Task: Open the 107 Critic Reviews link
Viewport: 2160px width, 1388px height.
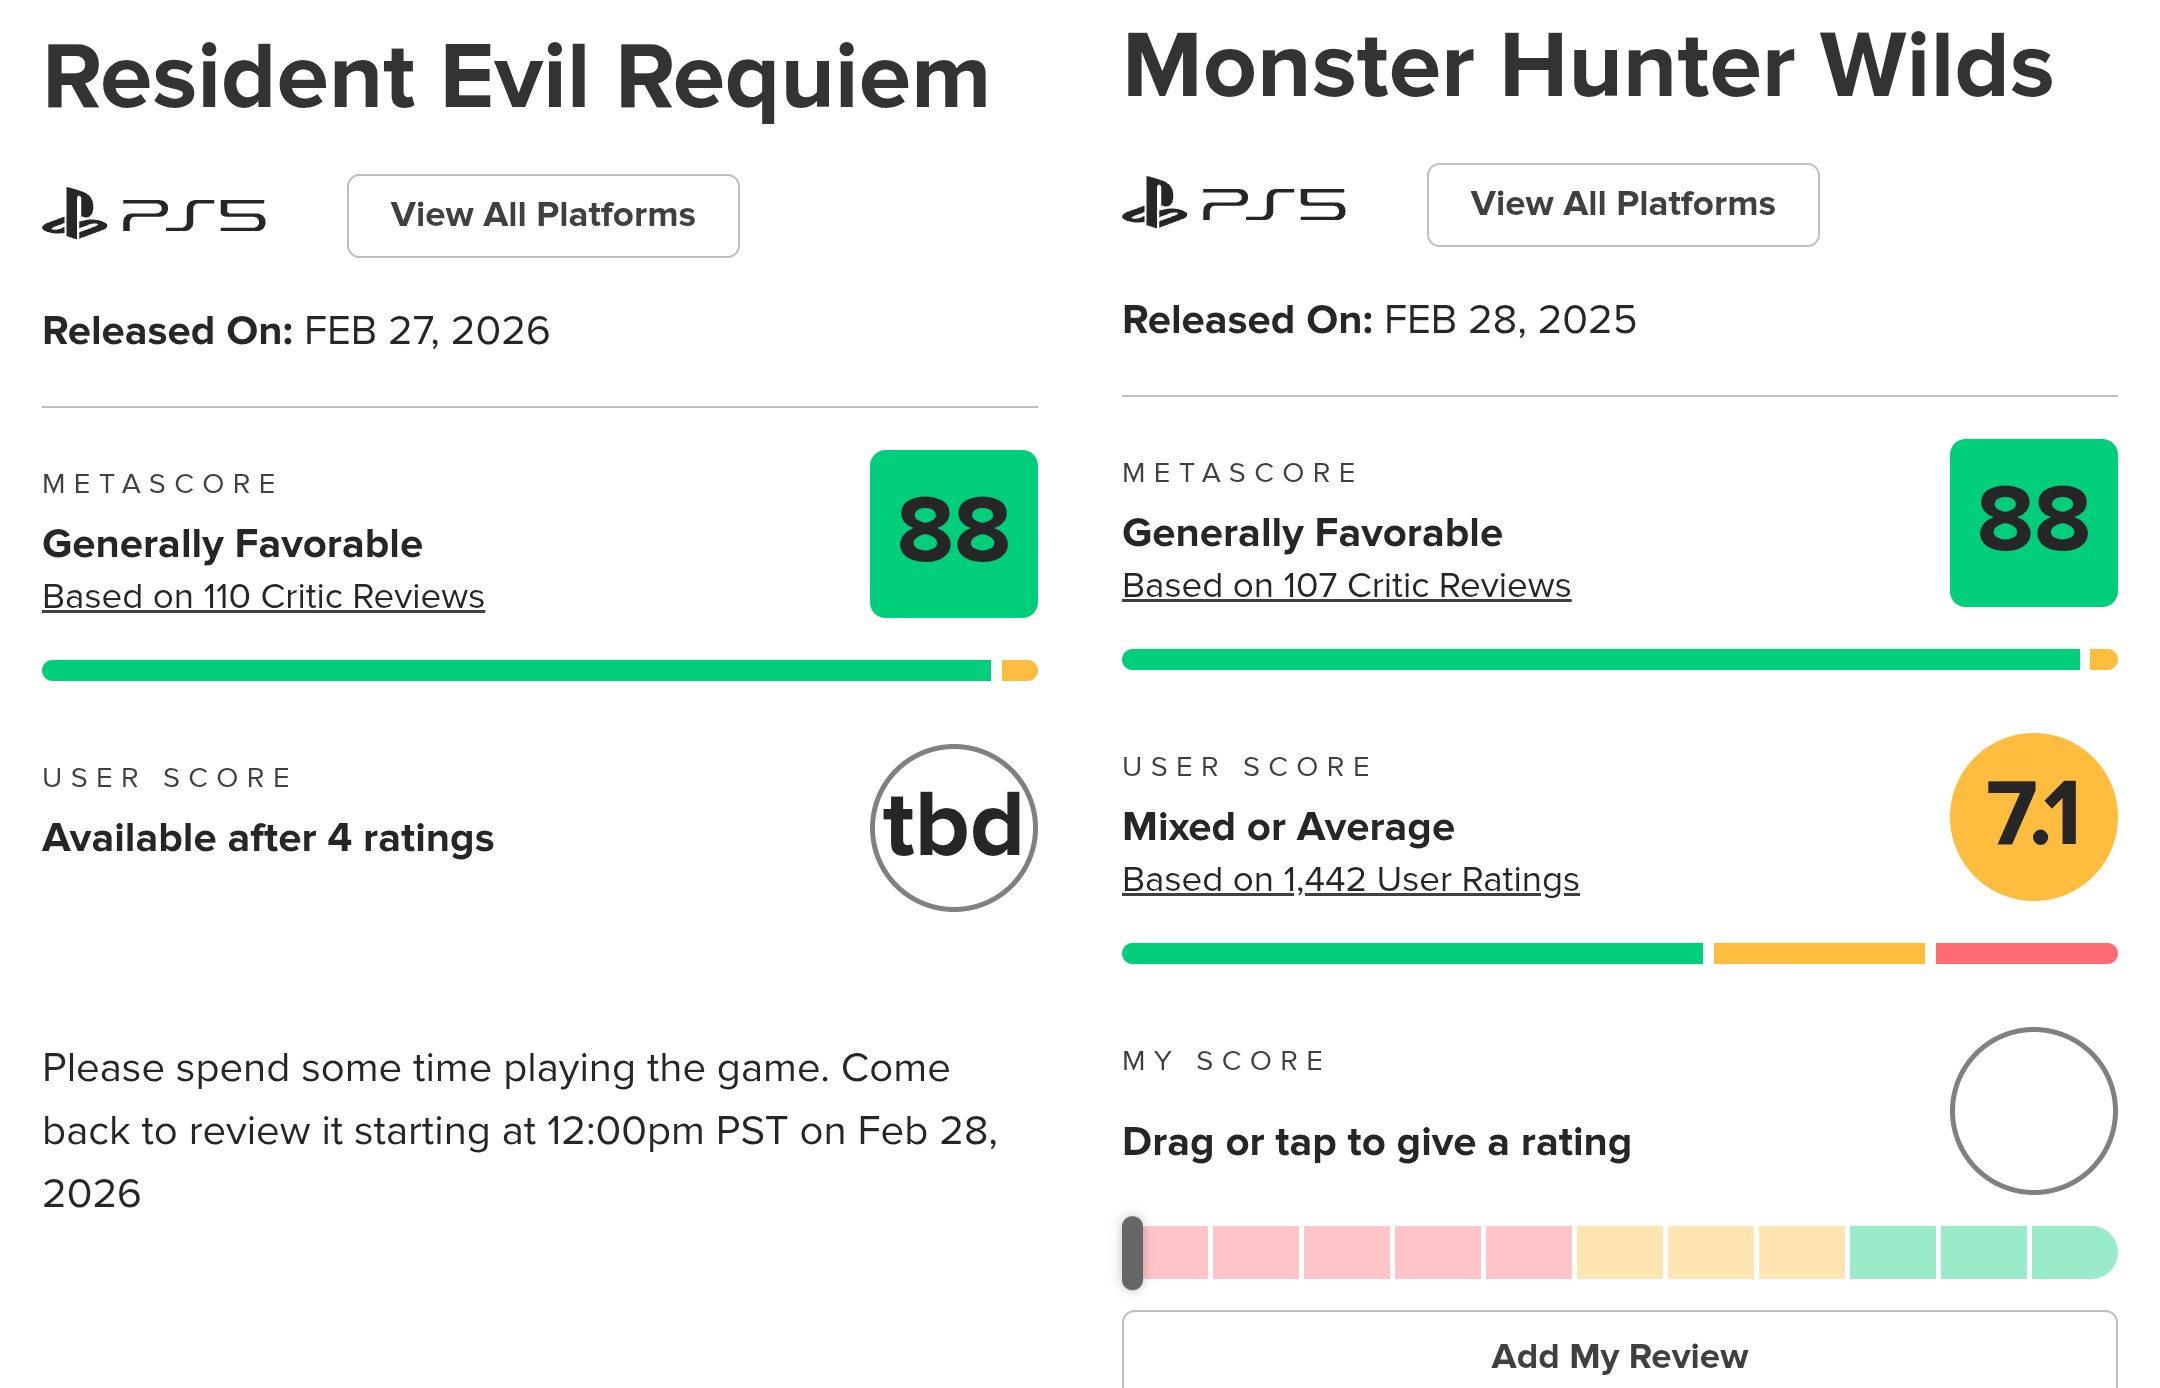Action: click(x=1346, y=585)
